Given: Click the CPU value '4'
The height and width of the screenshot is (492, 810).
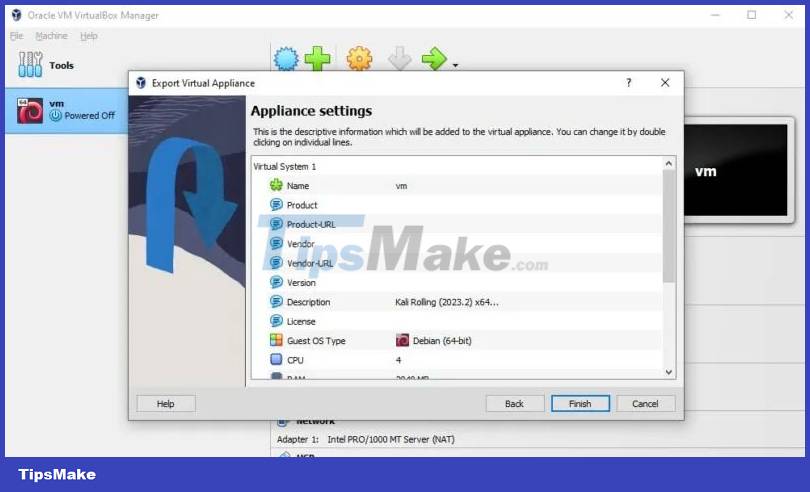Looking at the screenshot, I should pyautogui.click(x=398, y=360).
